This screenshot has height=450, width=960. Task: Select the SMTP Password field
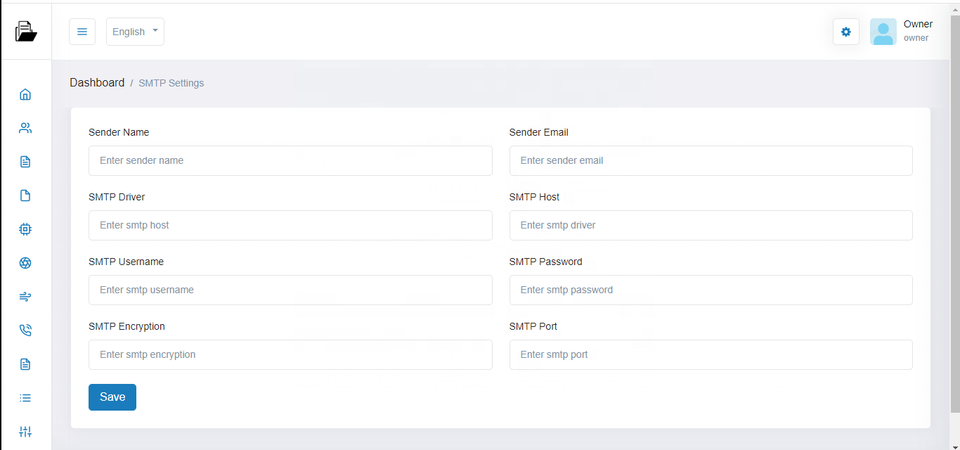pyautogui.click(x=711, y=290)
